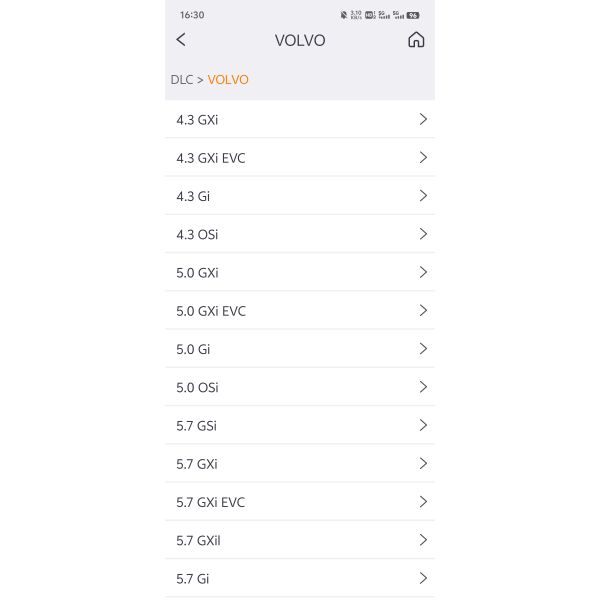Tap the clock showing 16:30
This screenshot has height=600, width=600.
tap(192, 15)
